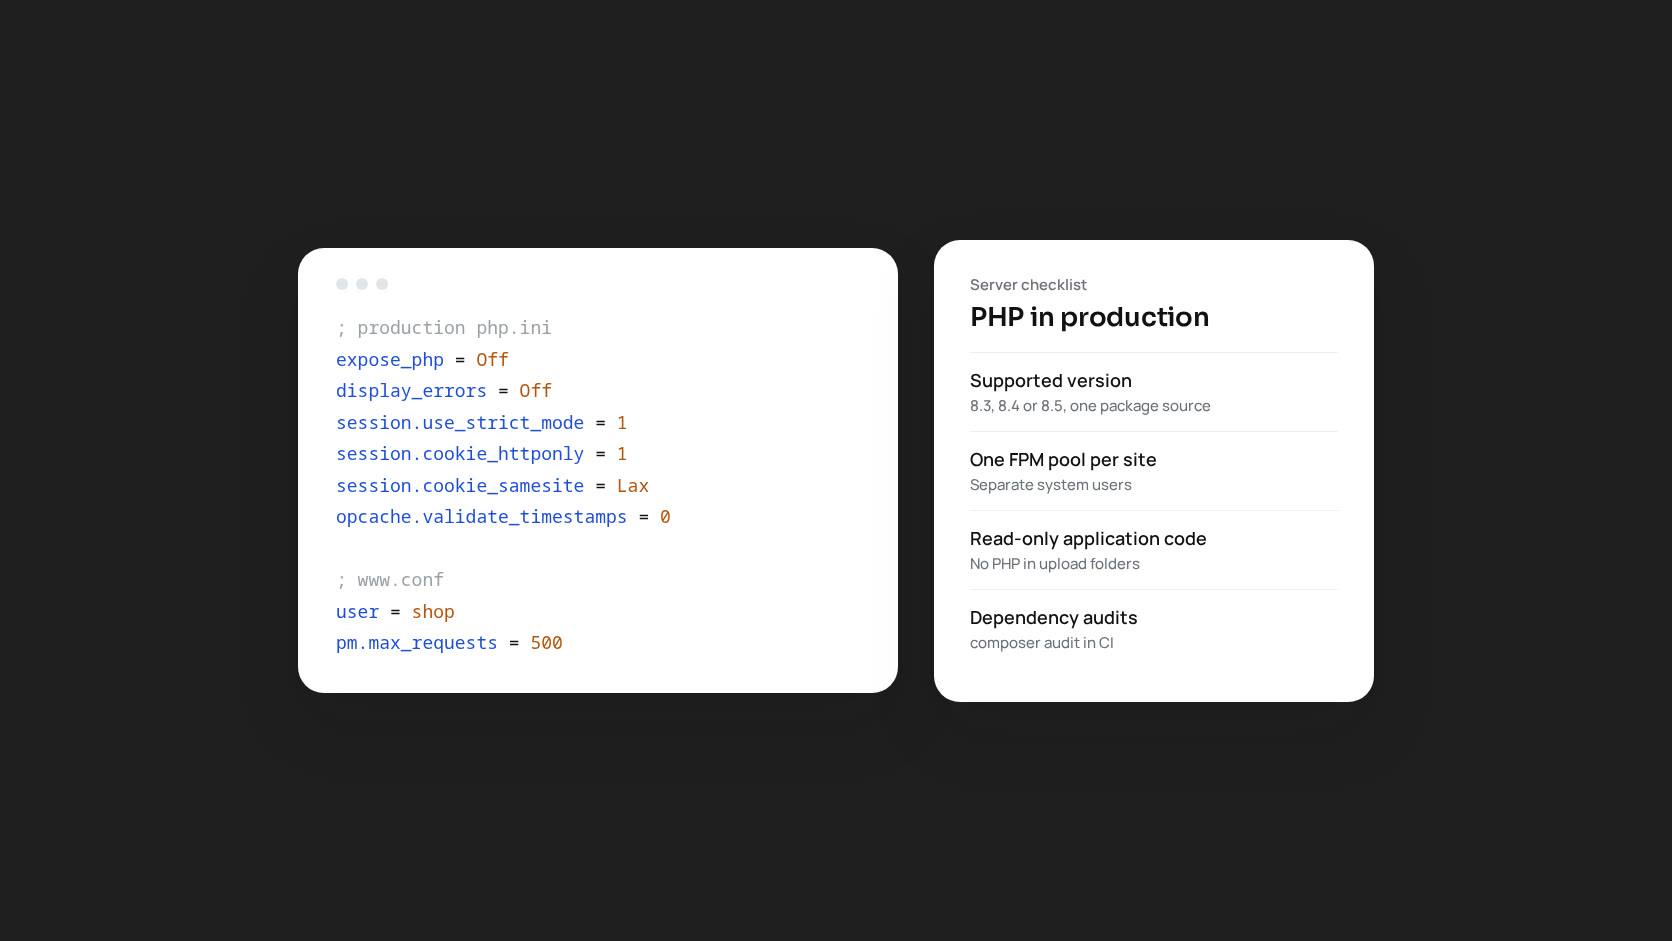The height and width of the screenshot is (941, 1672).
Task: Select the 'expose_php = Off' line
Action: [x=422, y=360]
